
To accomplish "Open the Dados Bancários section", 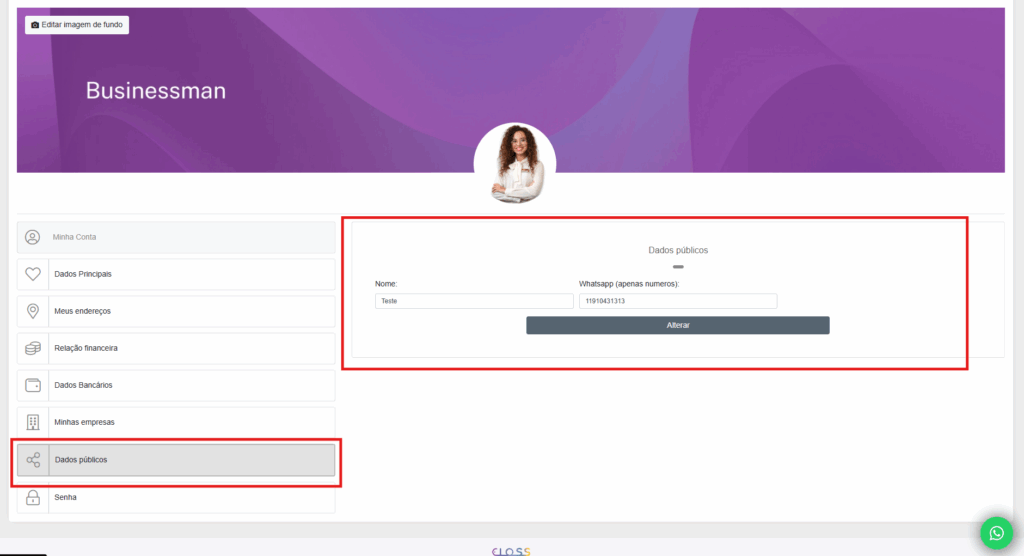I will 176,385.
